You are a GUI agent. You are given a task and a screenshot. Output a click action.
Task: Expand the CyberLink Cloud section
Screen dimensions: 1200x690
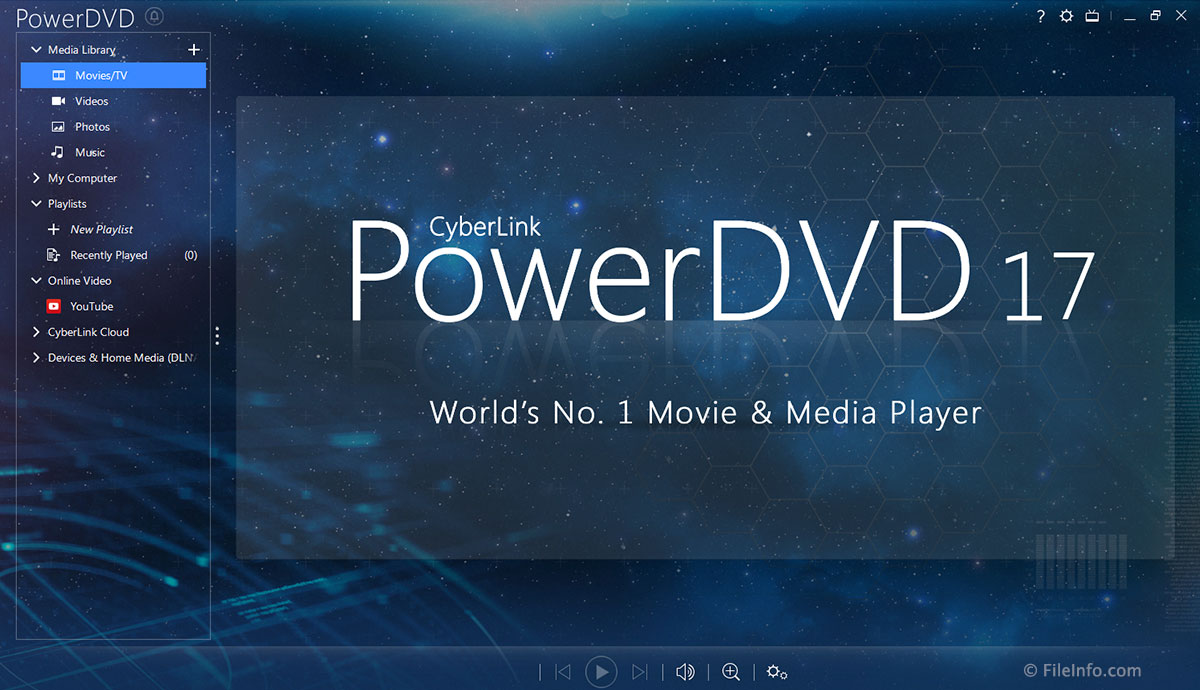36,332
